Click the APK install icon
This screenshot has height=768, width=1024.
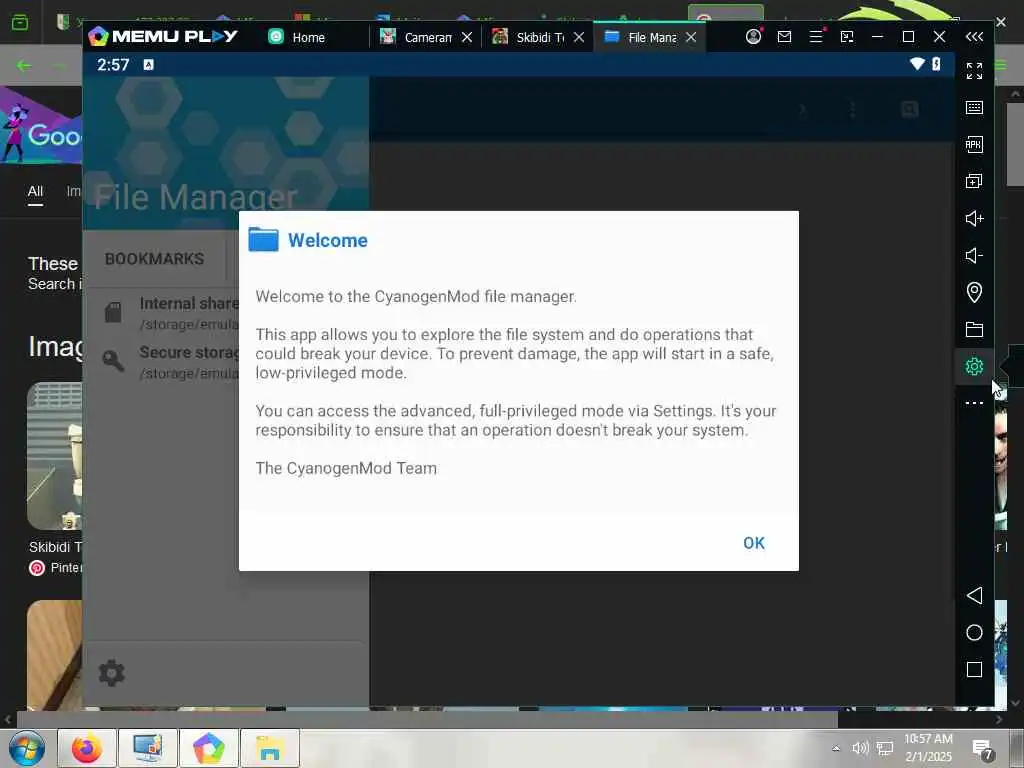(x=974, y=144)
